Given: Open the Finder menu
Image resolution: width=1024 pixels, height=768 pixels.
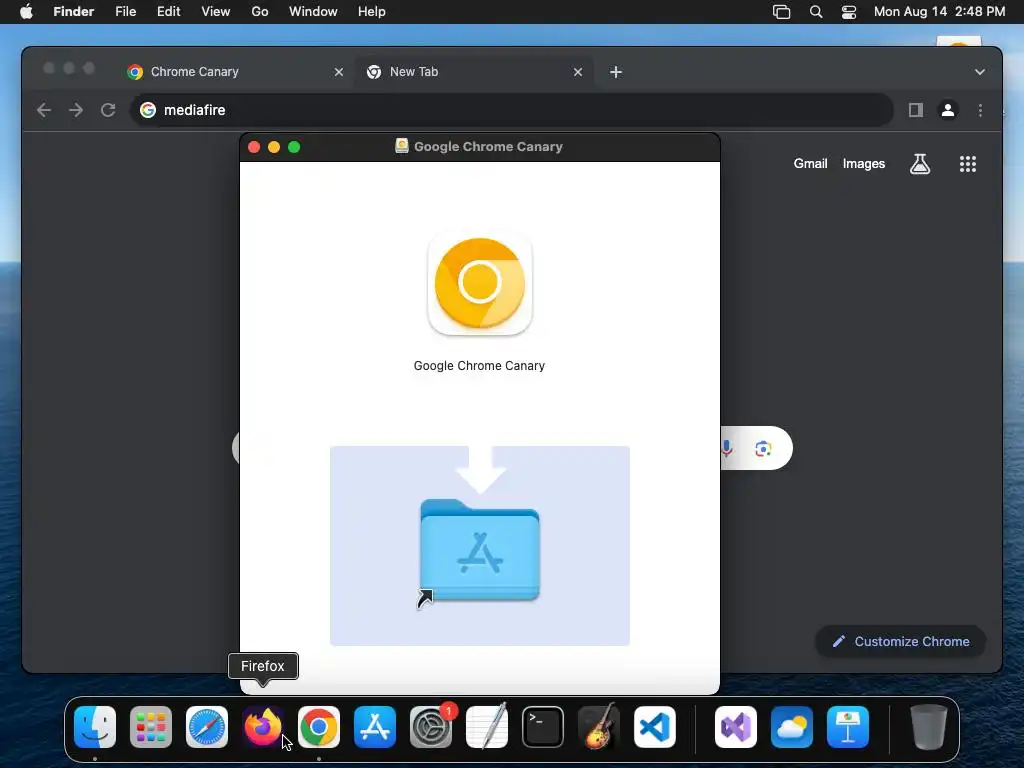Looking at the screenshot, I should pyautogui.click(x=74, y=12).
